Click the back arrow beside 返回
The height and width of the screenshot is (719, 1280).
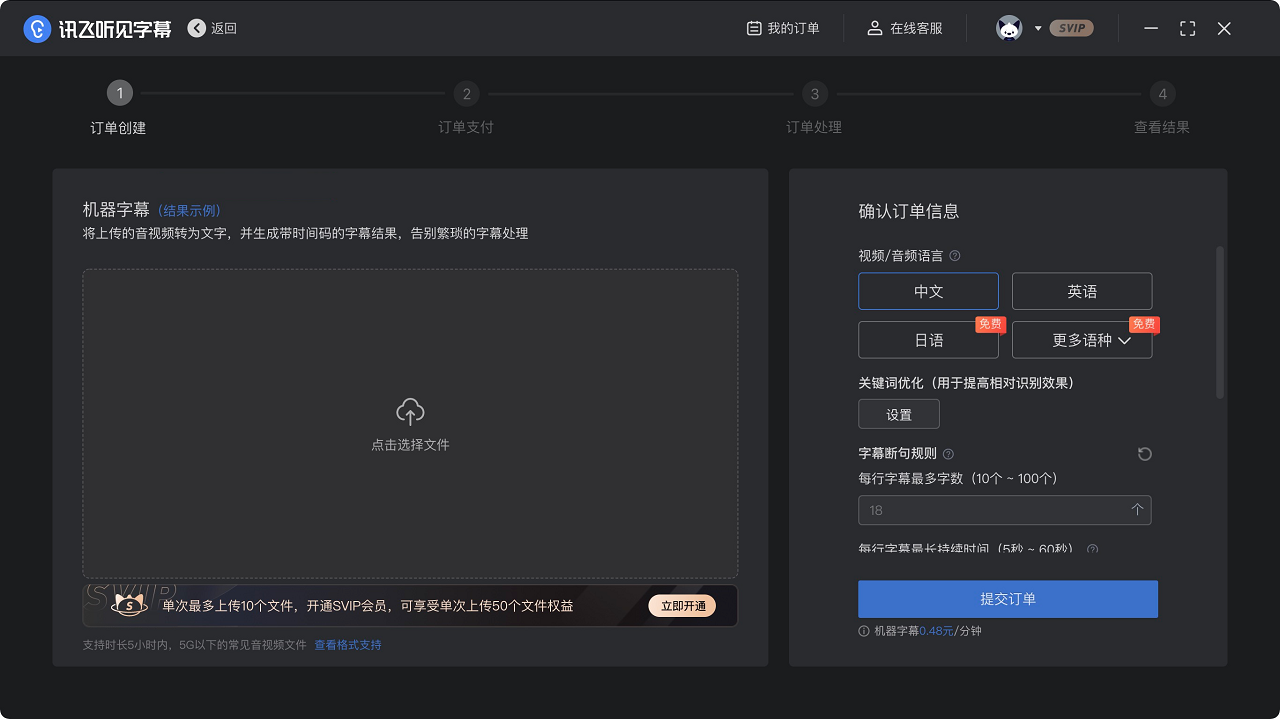coord(196,28)
